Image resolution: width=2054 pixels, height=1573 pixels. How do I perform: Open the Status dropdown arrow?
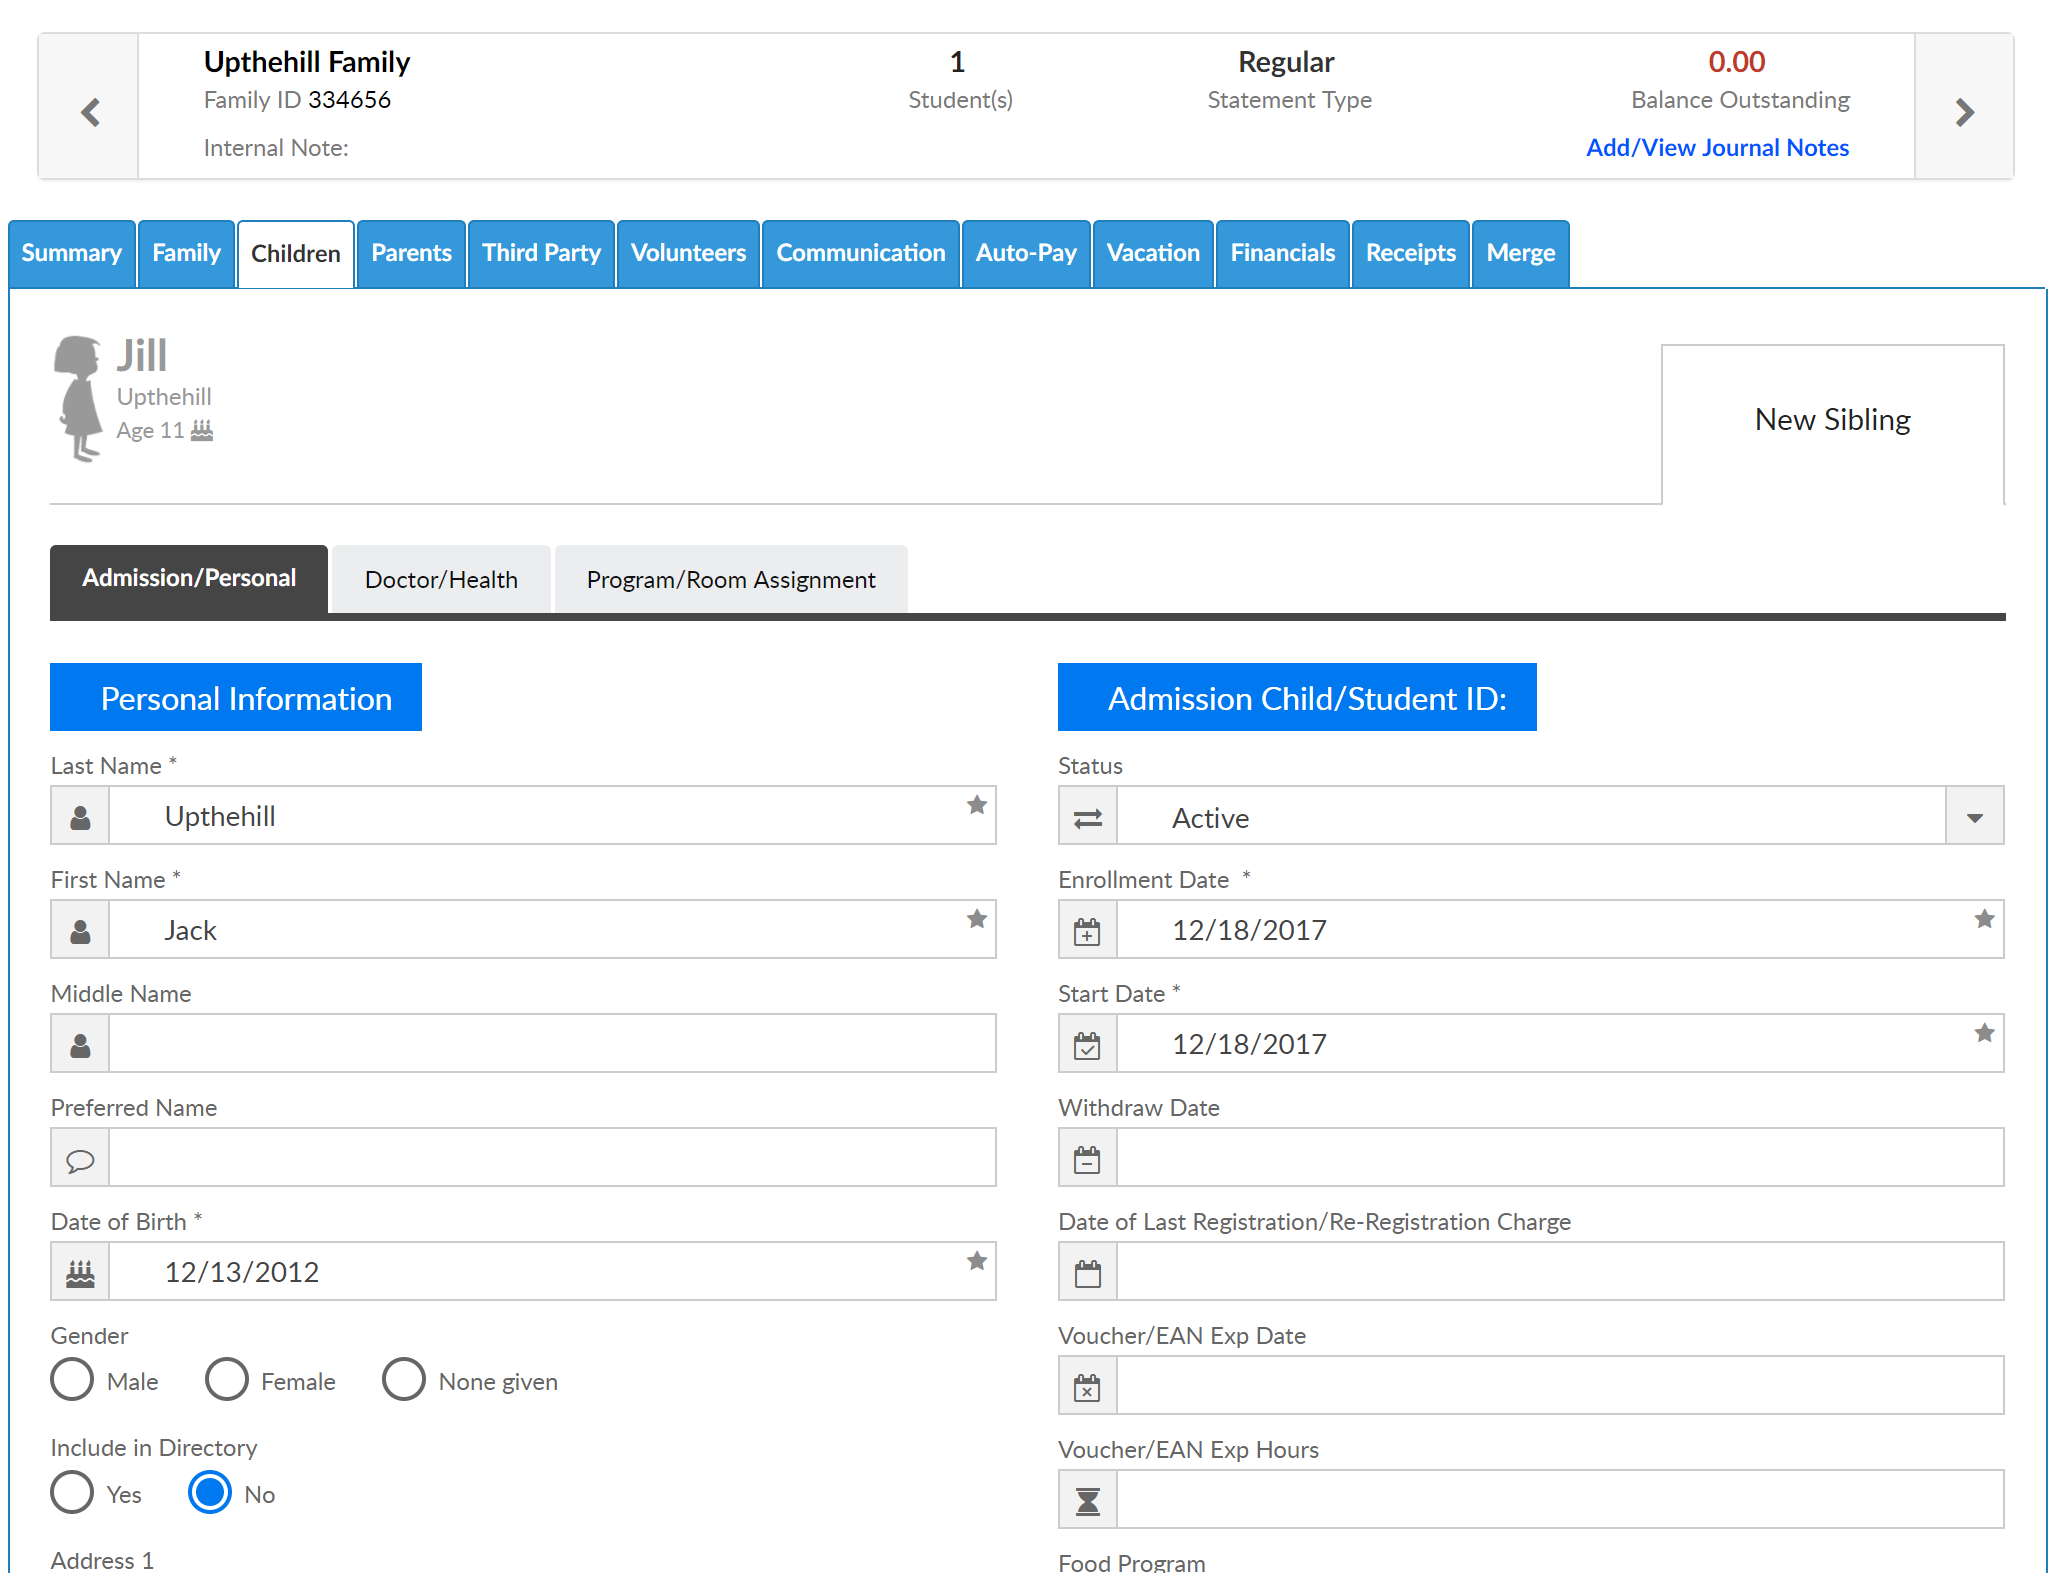click(1974, 817)
